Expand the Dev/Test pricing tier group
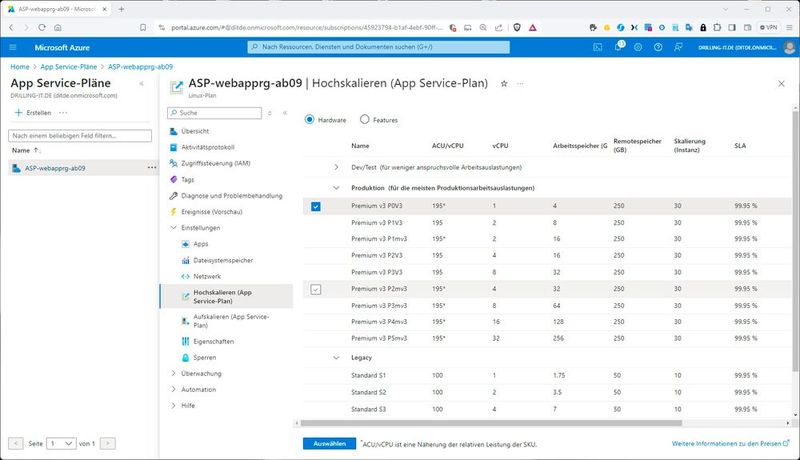800x460 pixels. click(x=336, y=167)
